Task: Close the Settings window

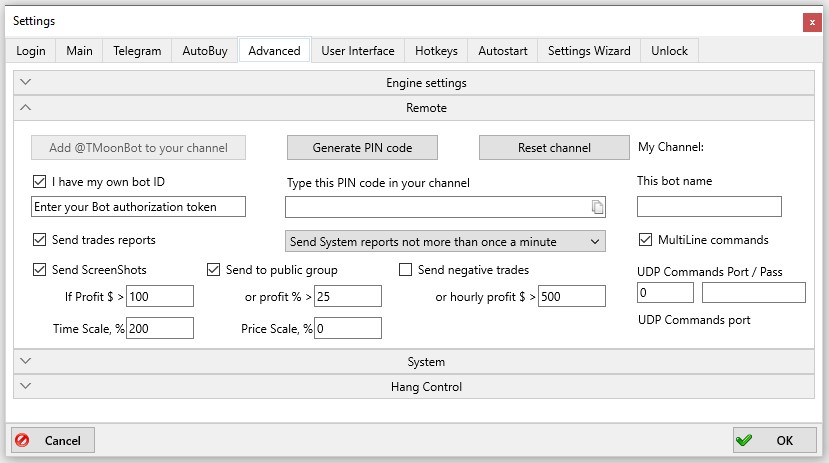Action: pyautogui.click(x=810, y=21)
